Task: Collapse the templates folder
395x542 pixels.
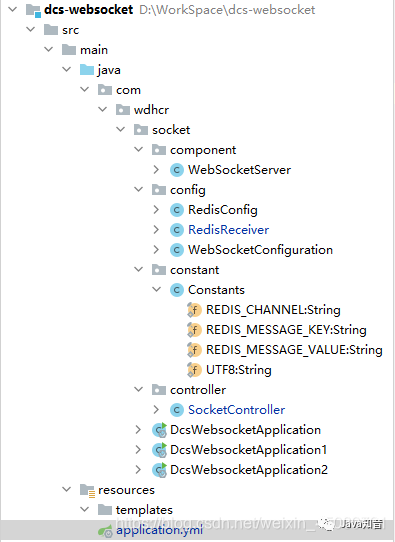Action: [x=85, y=509]
